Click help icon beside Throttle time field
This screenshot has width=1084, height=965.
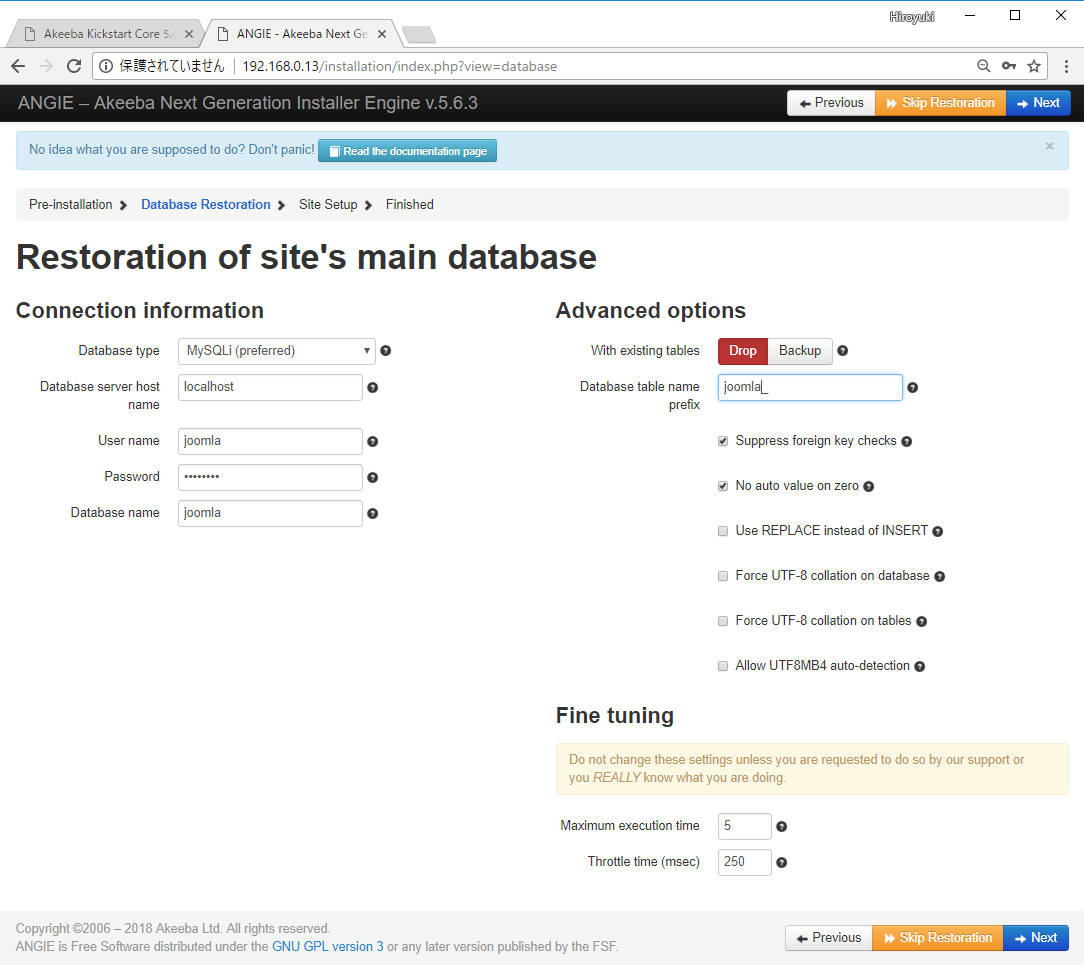781,862
